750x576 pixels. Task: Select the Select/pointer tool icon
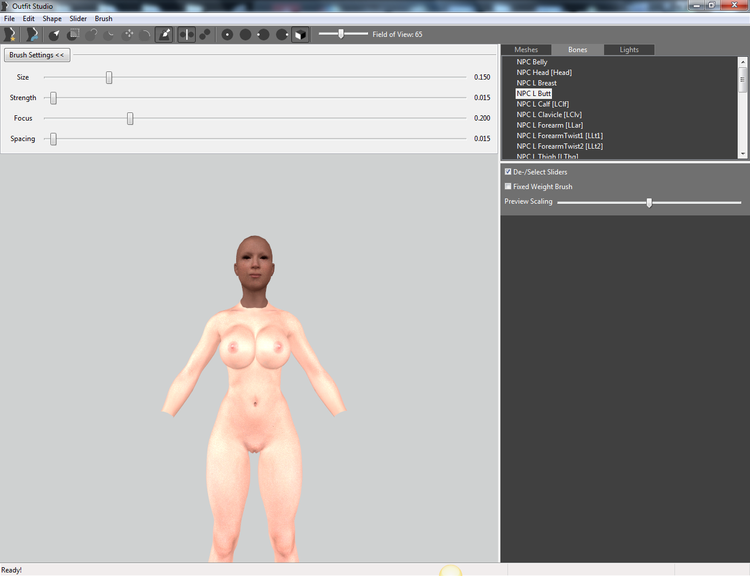(x=54, y=34)
